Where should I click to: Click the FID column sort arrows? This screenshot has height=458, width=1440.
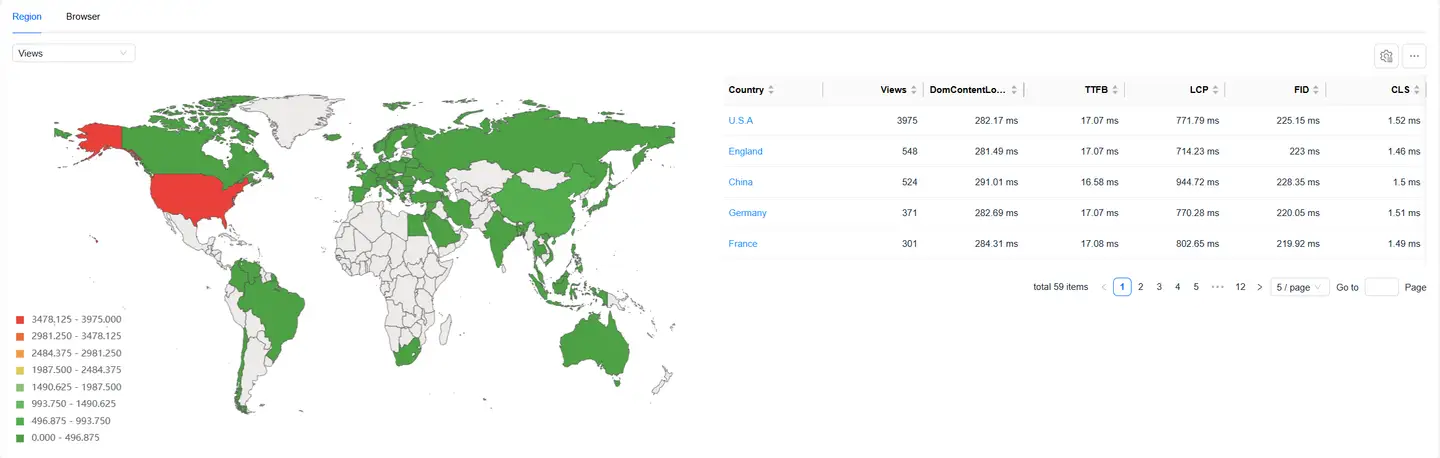click(1315, 90)
